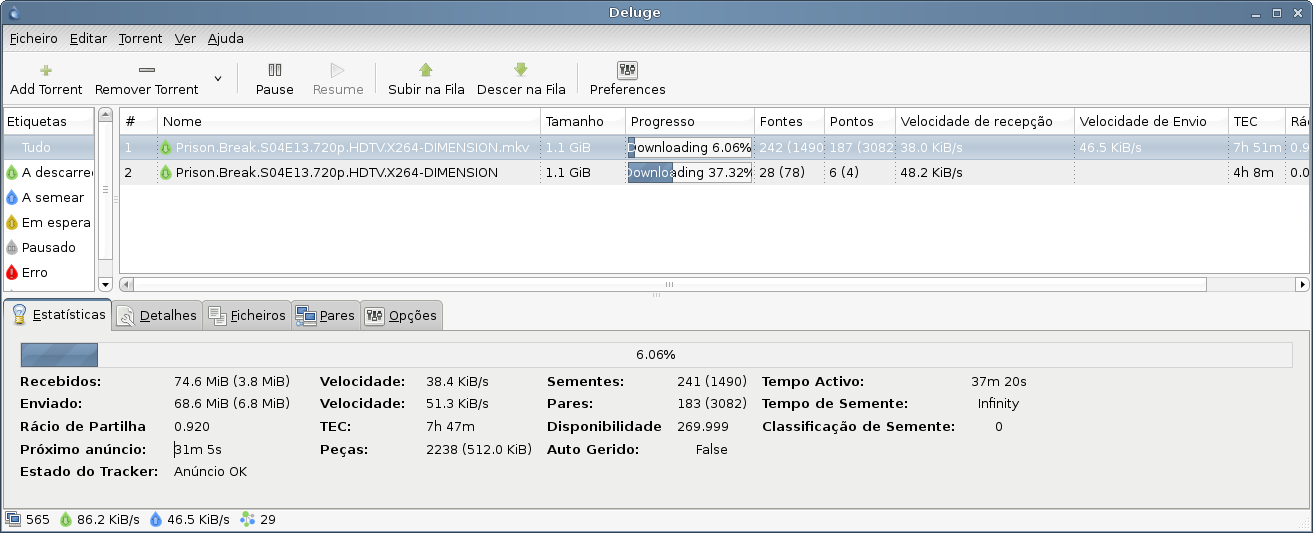Click the Etiquetas sidebar header
The height and width of the screenshot is (533, 1313).
point(48,121)
